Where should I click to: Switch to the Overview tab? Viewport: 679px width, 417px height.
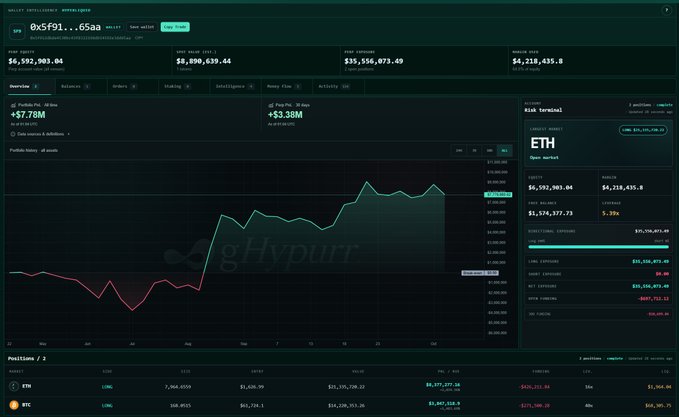pyautogui.click(x=28, y=87)
